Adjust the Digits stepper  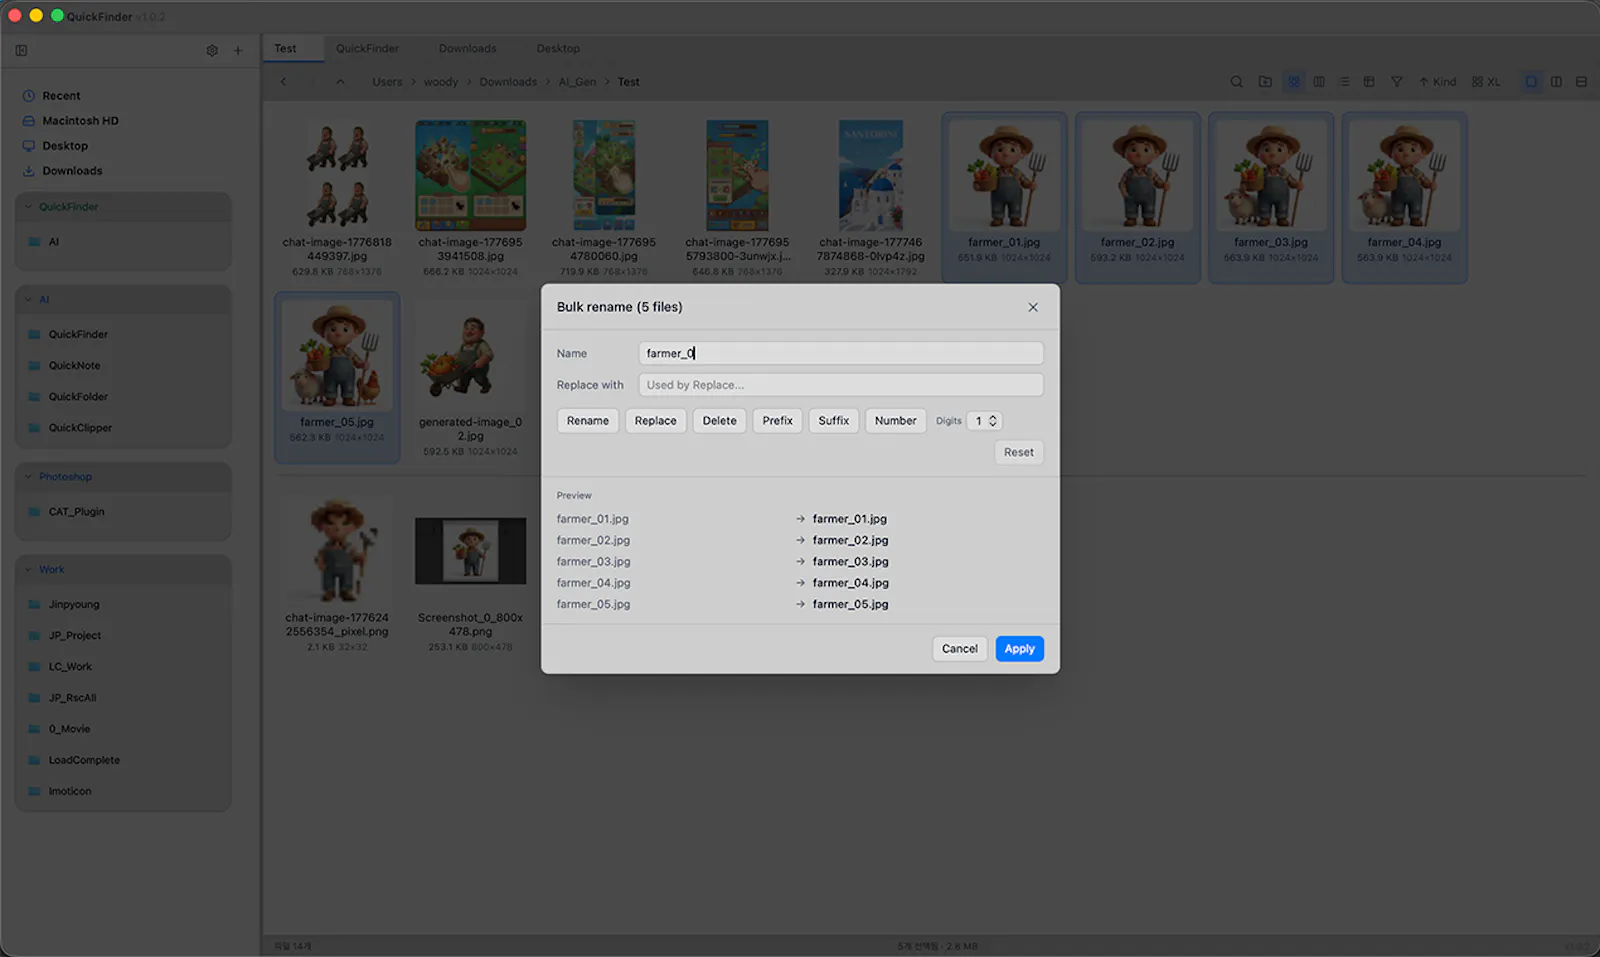click(x=992, y=421)
